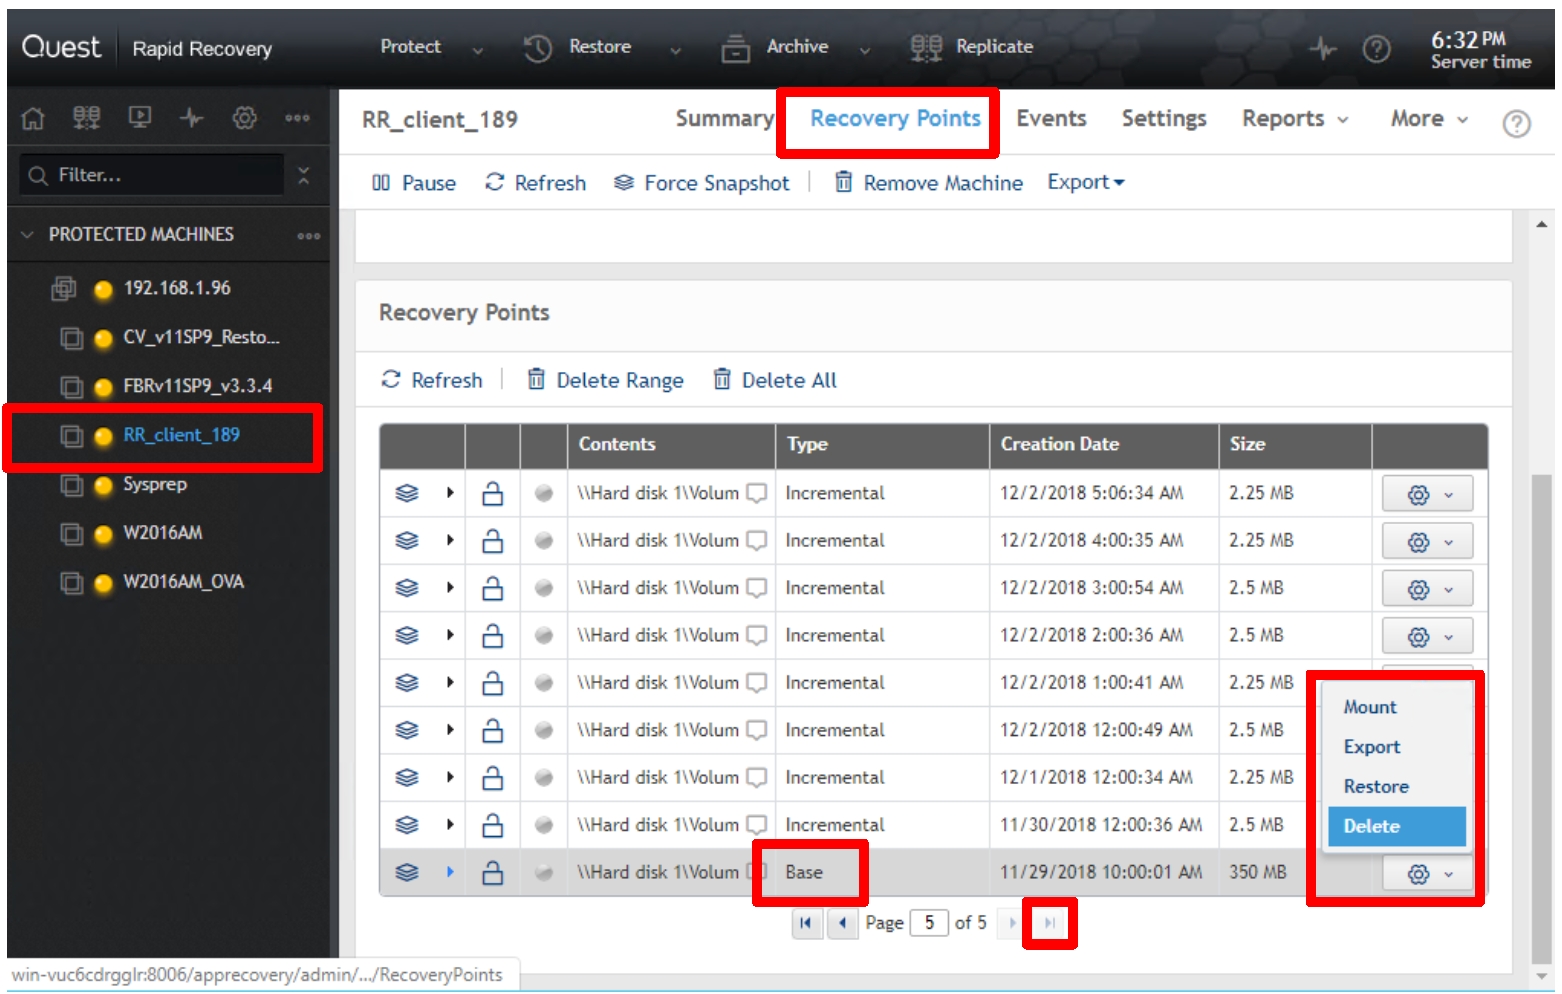
Task: Click the comment icon on 3:00:54 AM row
Action: [757, 588]
